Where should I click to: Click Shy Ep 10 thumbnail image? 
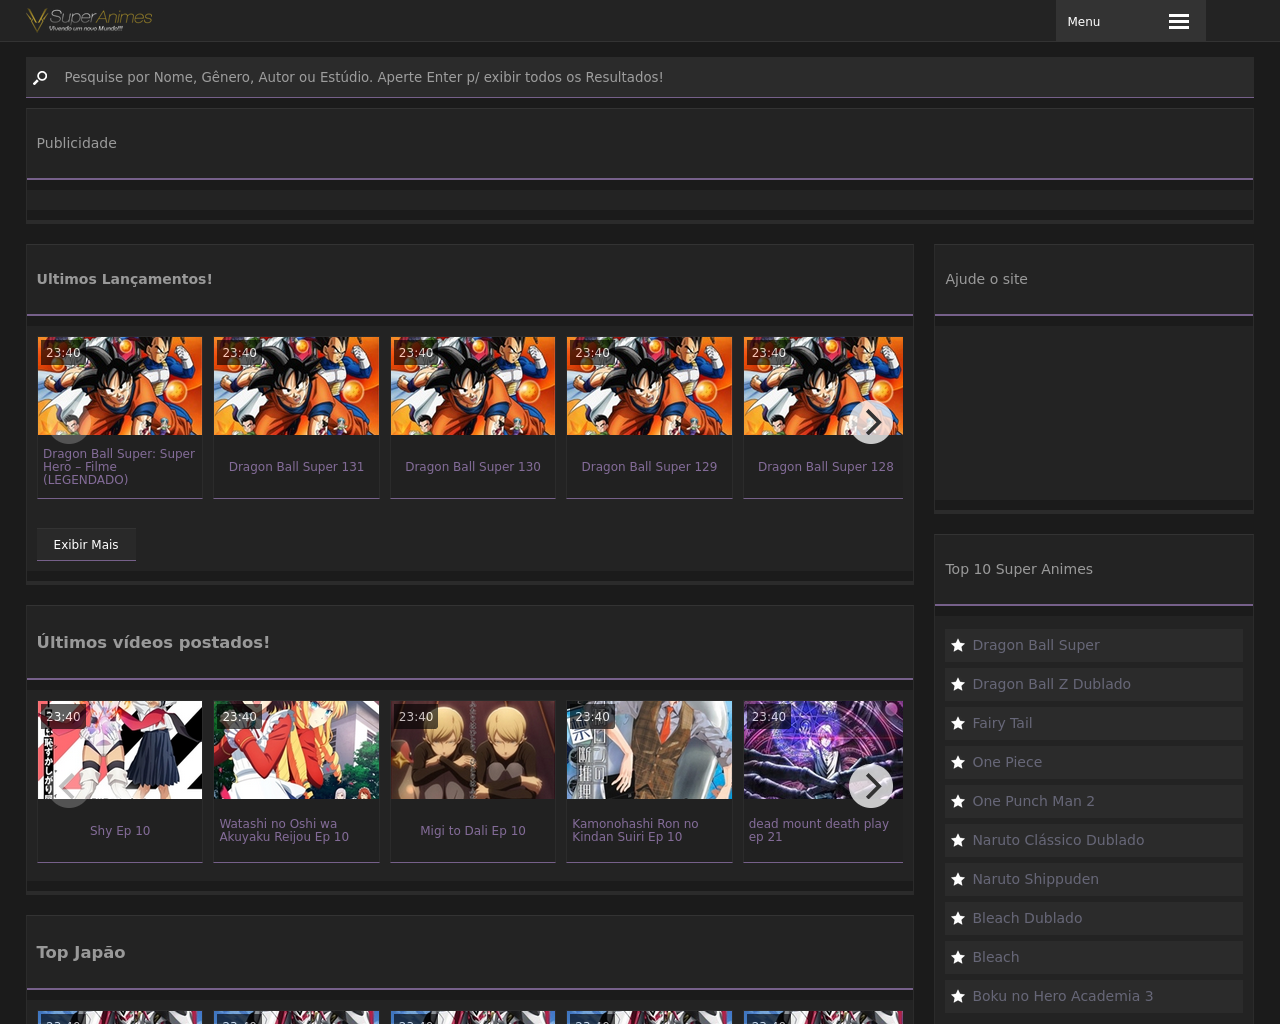pos(120,750)
